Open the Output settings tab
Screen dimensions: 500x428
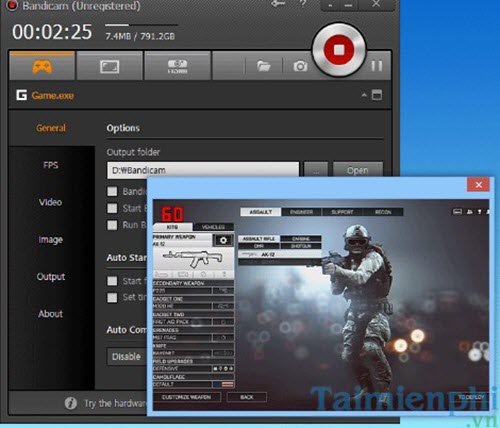[51, 276]
